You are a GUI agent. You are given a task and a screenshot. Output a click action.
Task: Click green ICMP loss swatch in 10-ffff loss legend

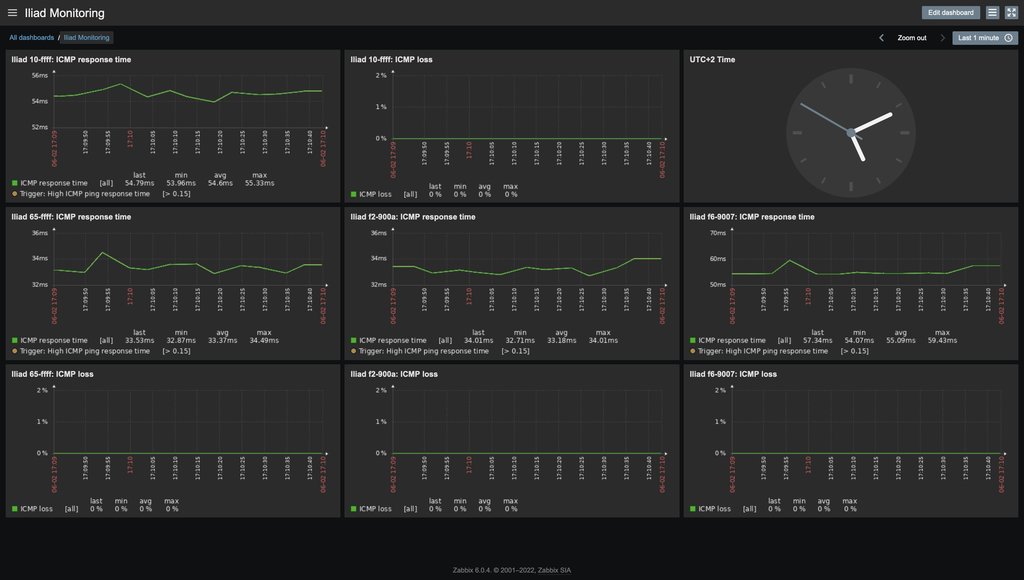pyautogui.click(x=354, y=194)
